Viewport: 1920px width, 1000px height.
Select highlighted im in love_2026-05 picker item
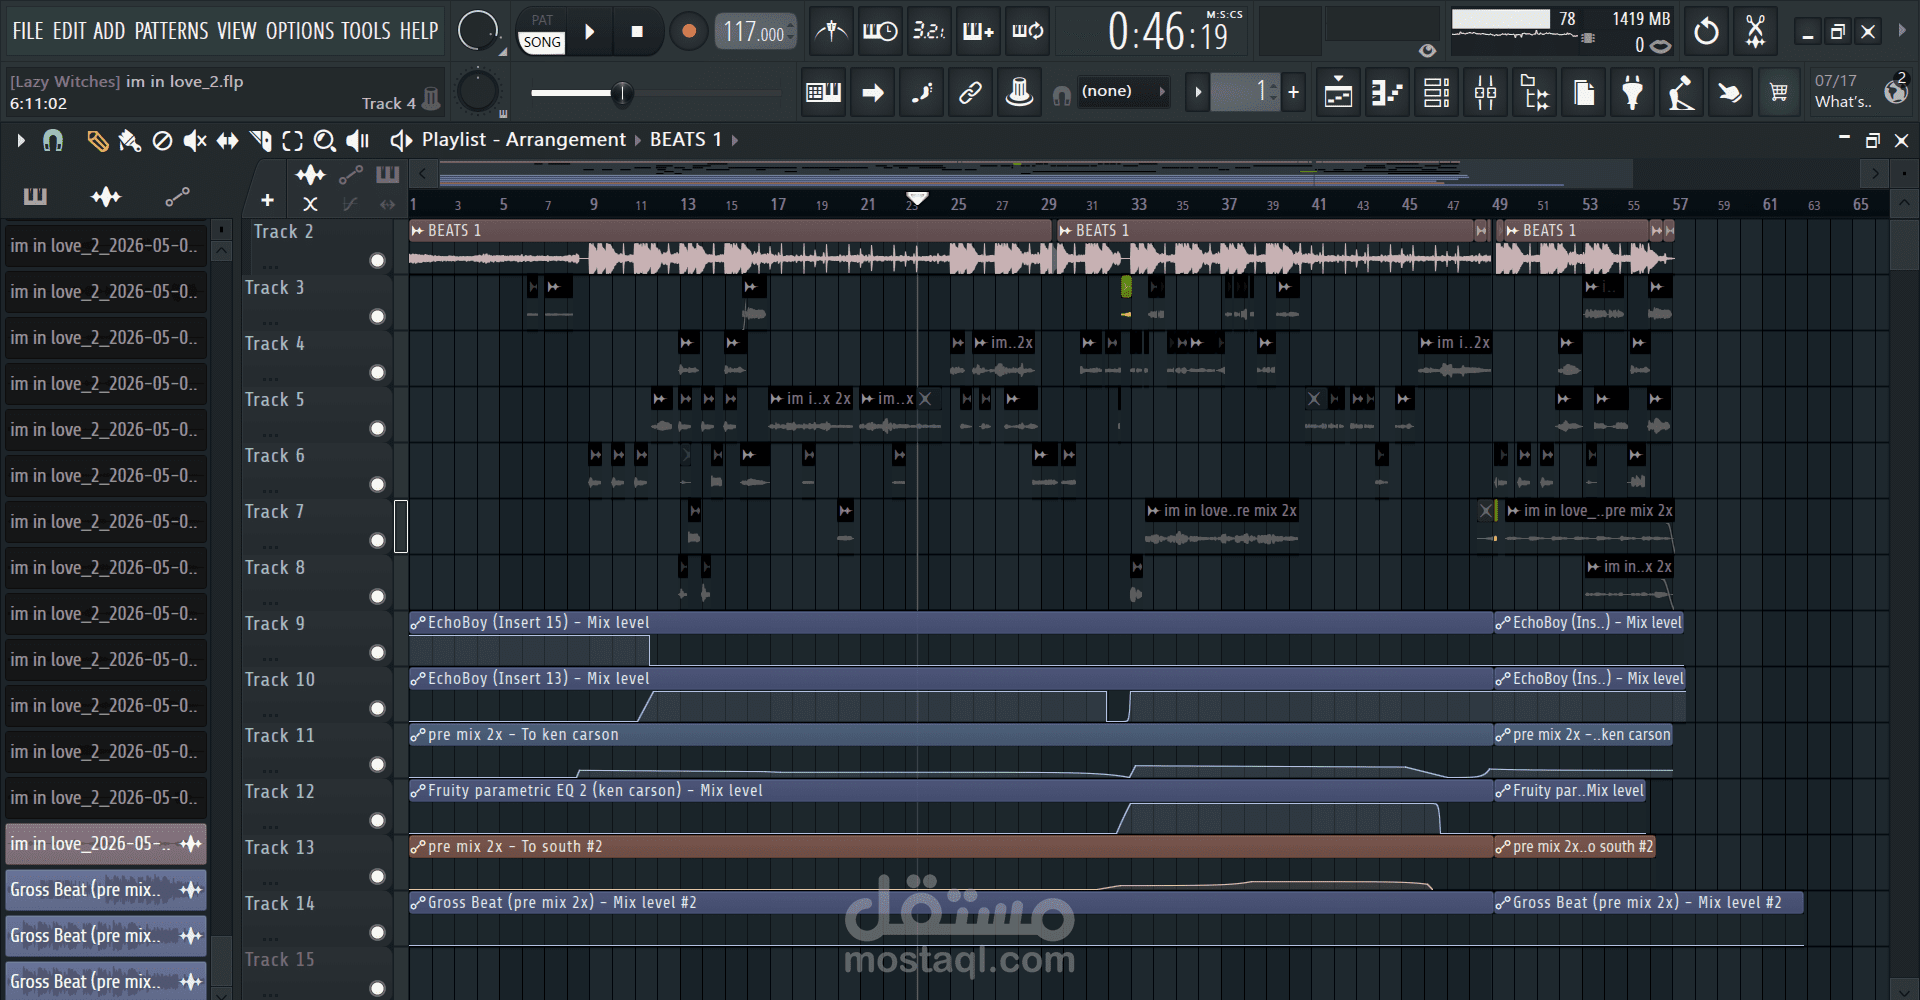(x=106, y=844)
